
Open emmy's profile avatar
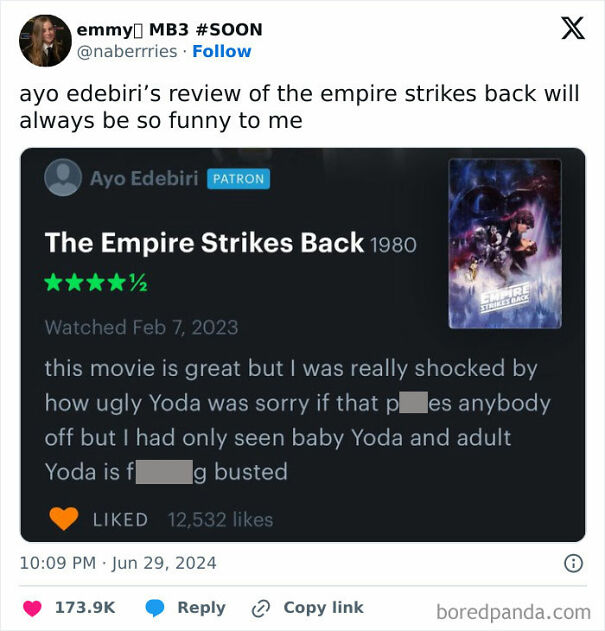pos(45,41)
